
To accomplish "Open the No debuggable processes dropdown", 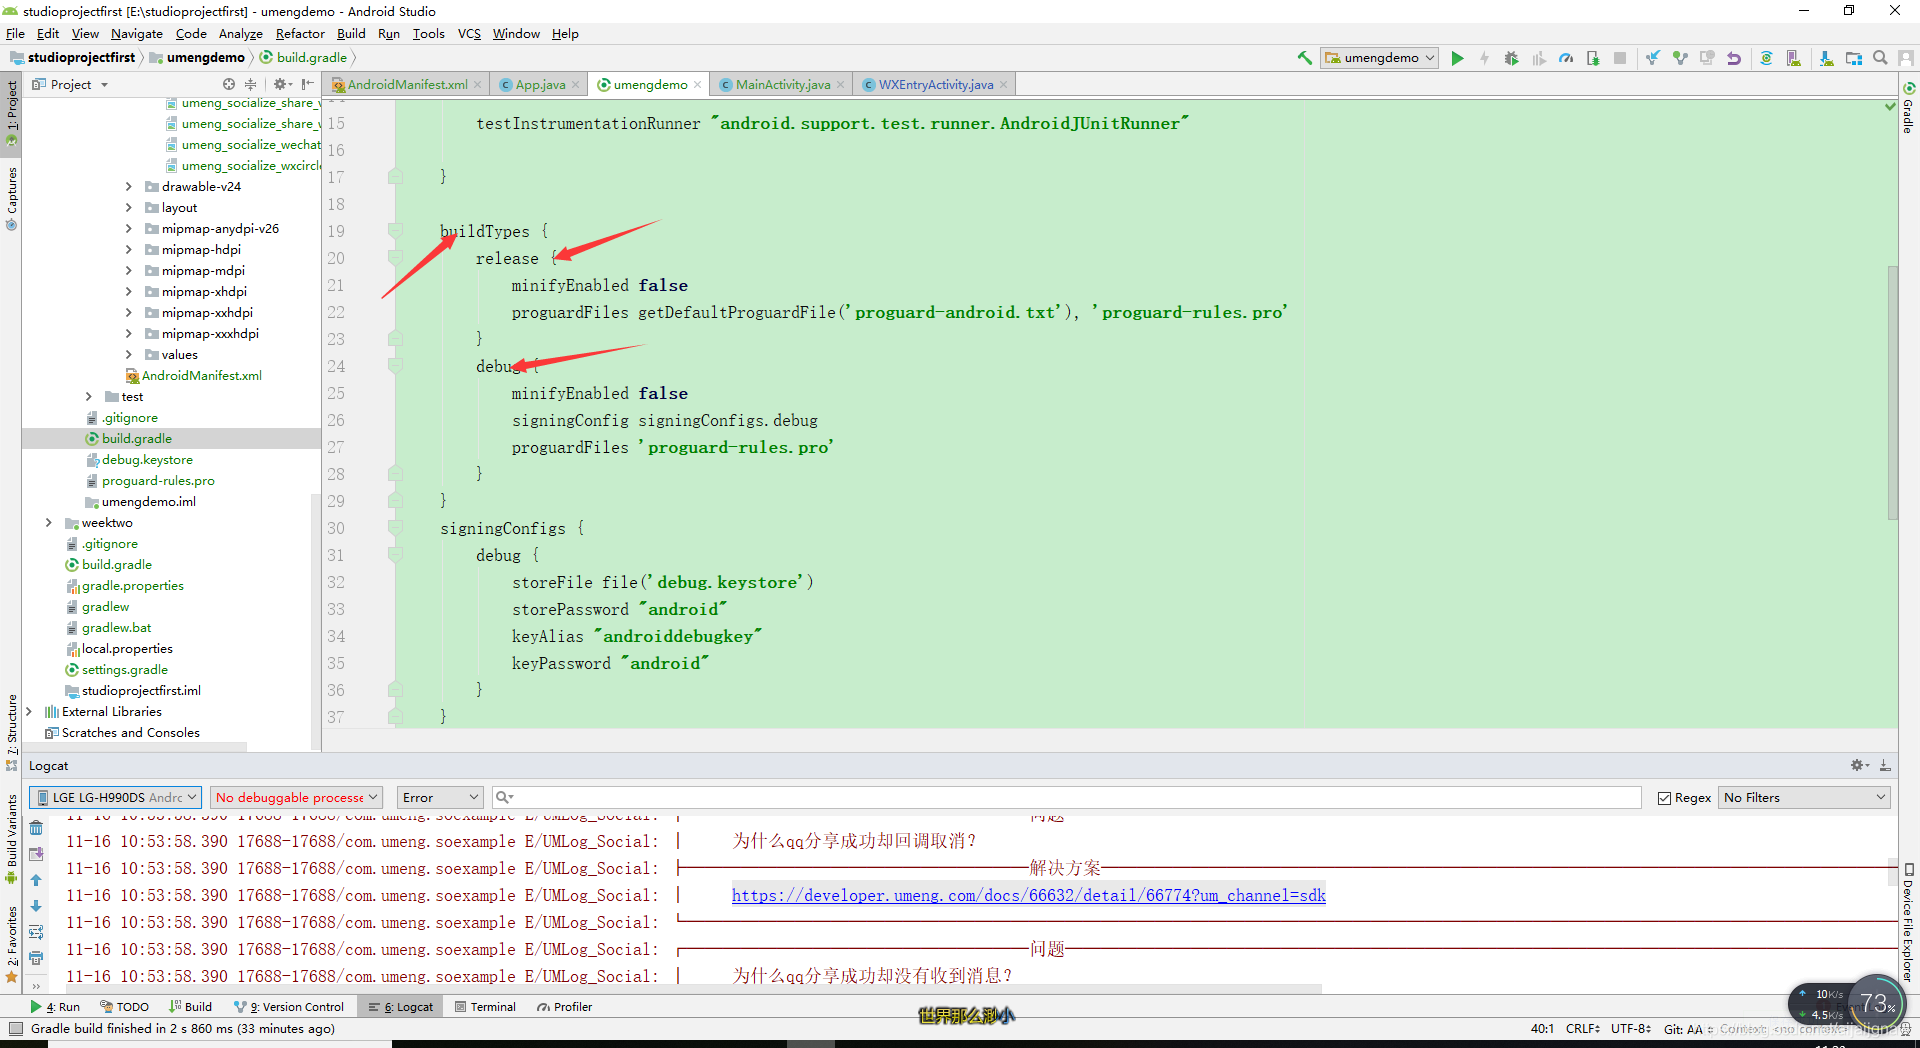I will (297, 797).
